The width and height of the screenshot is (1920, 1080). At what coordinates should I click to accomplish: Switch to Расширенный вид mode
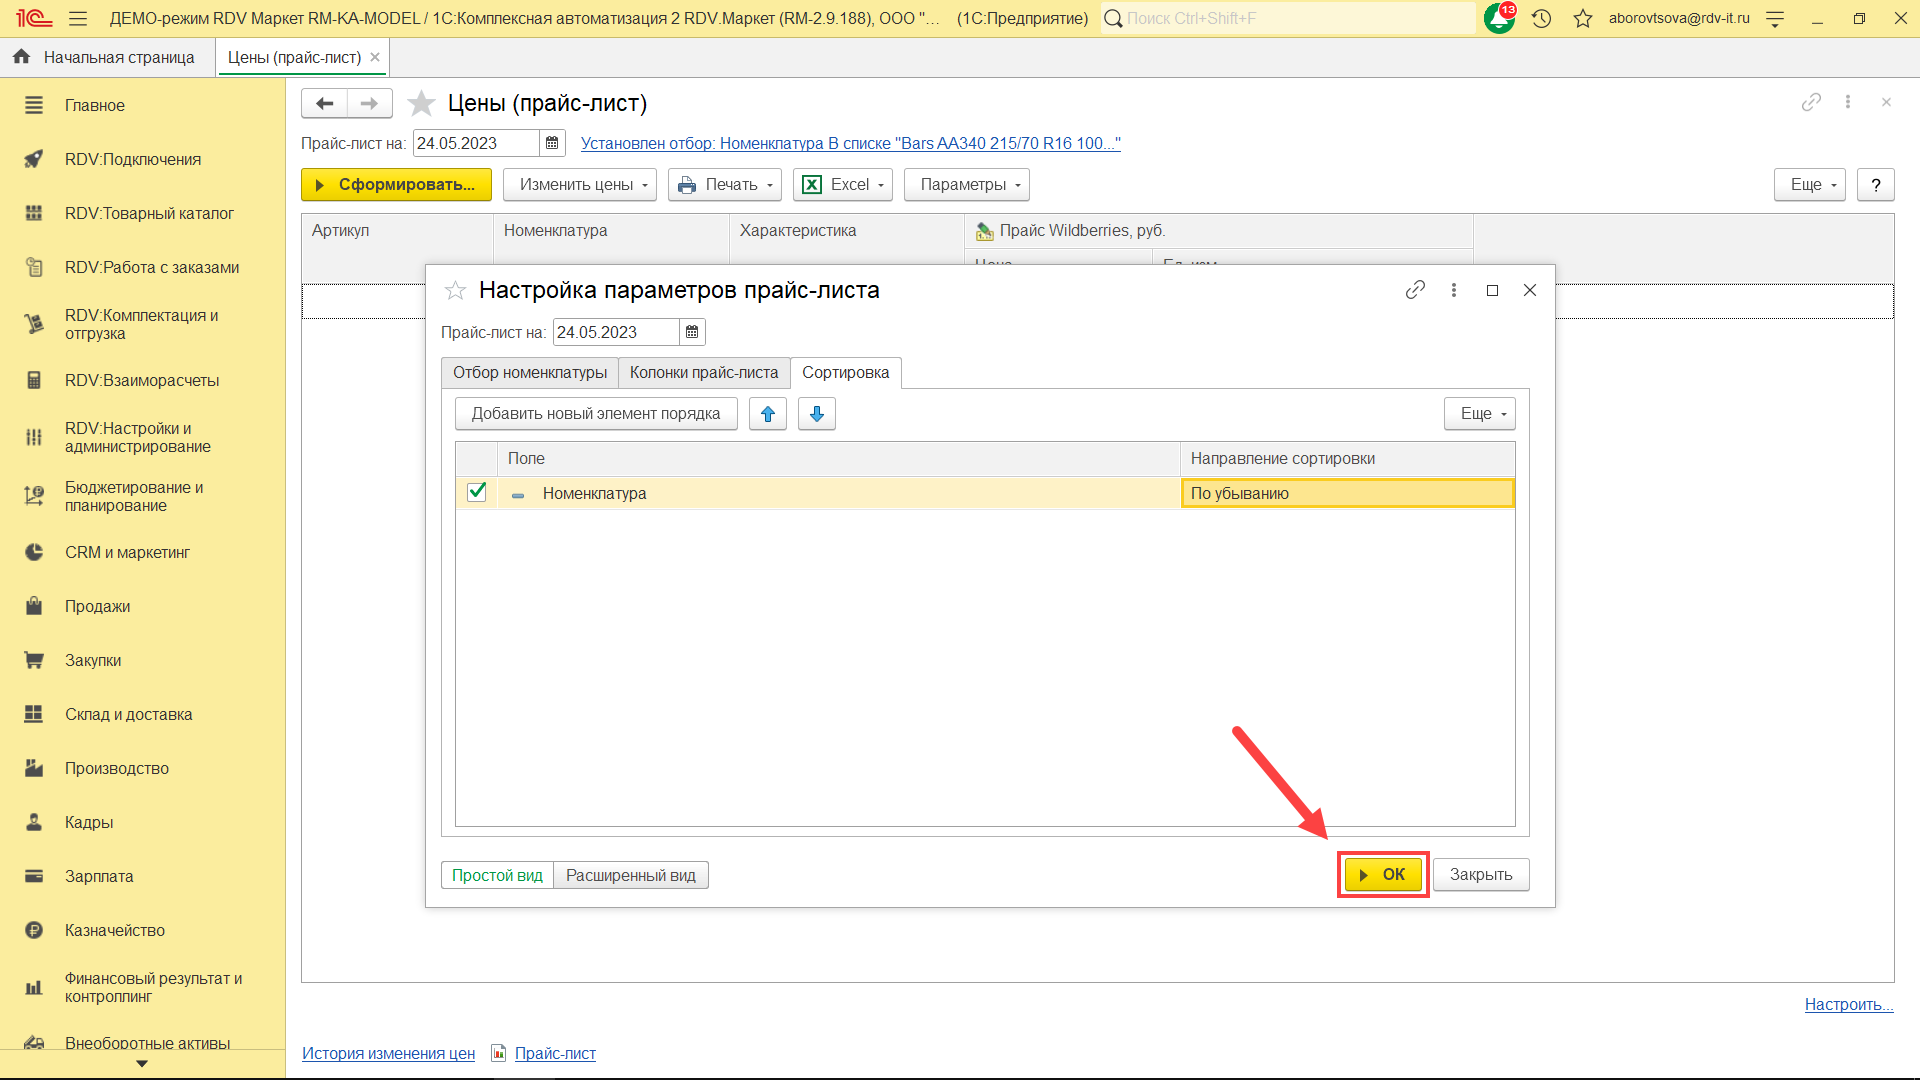[x=630, y=875]
